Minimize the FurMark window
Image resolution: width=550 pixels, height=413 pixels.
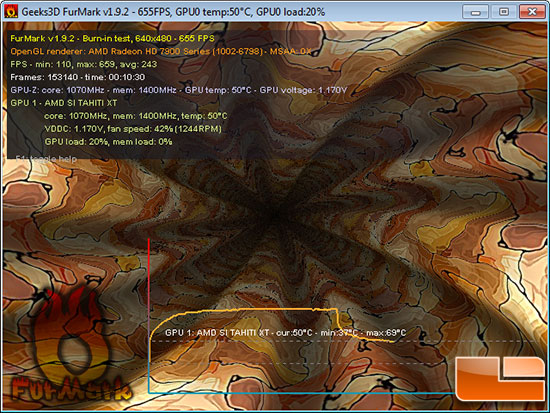[x=475, y=12]
